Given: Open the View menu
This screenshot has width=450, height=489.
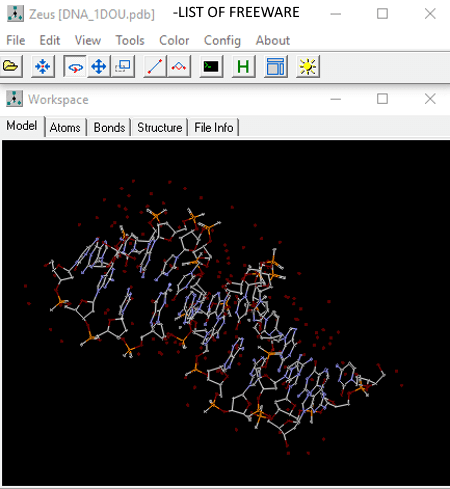Looking at the screenshot, I should click(x=88, y=40).
